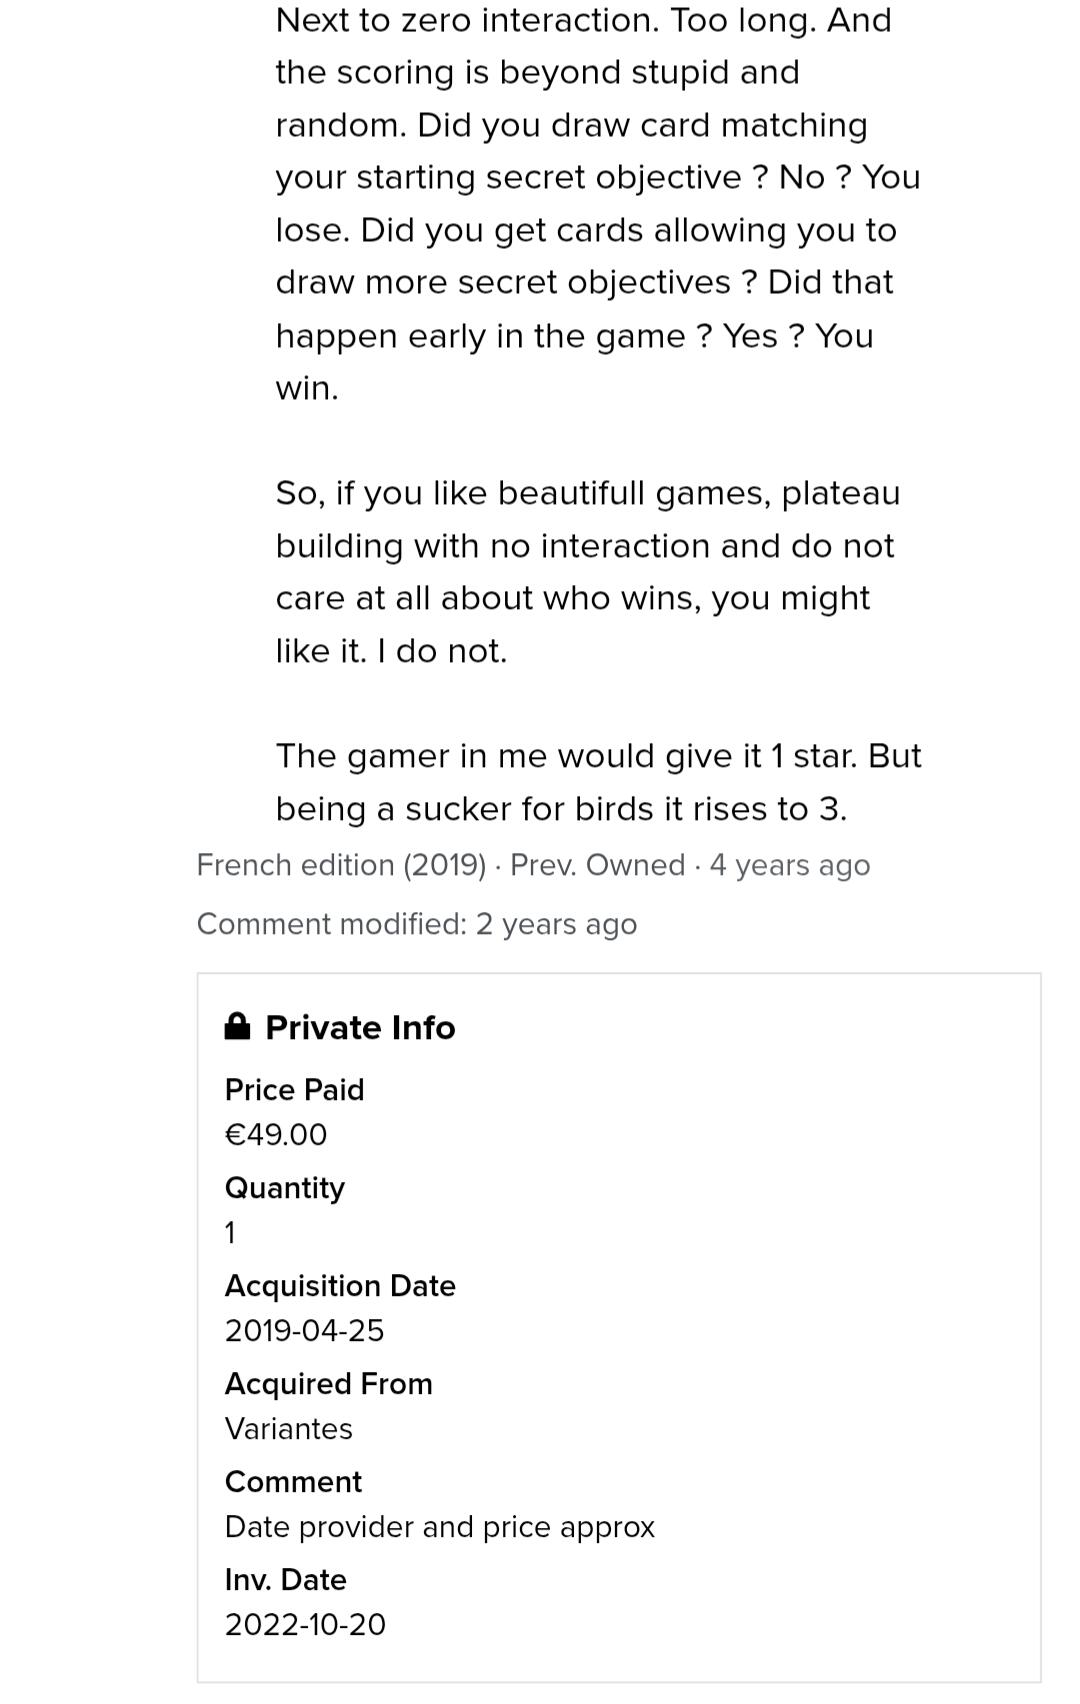Image resolution: width=1080 pixels, height=1704 pixels.
Task: Click the lock icon beside Private Info
Action: pyautogui.click(x=237, y=1026)
